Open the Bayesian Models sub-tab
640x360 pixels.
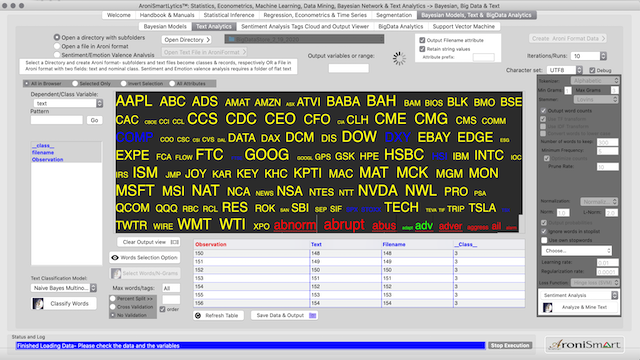[165, 27]
